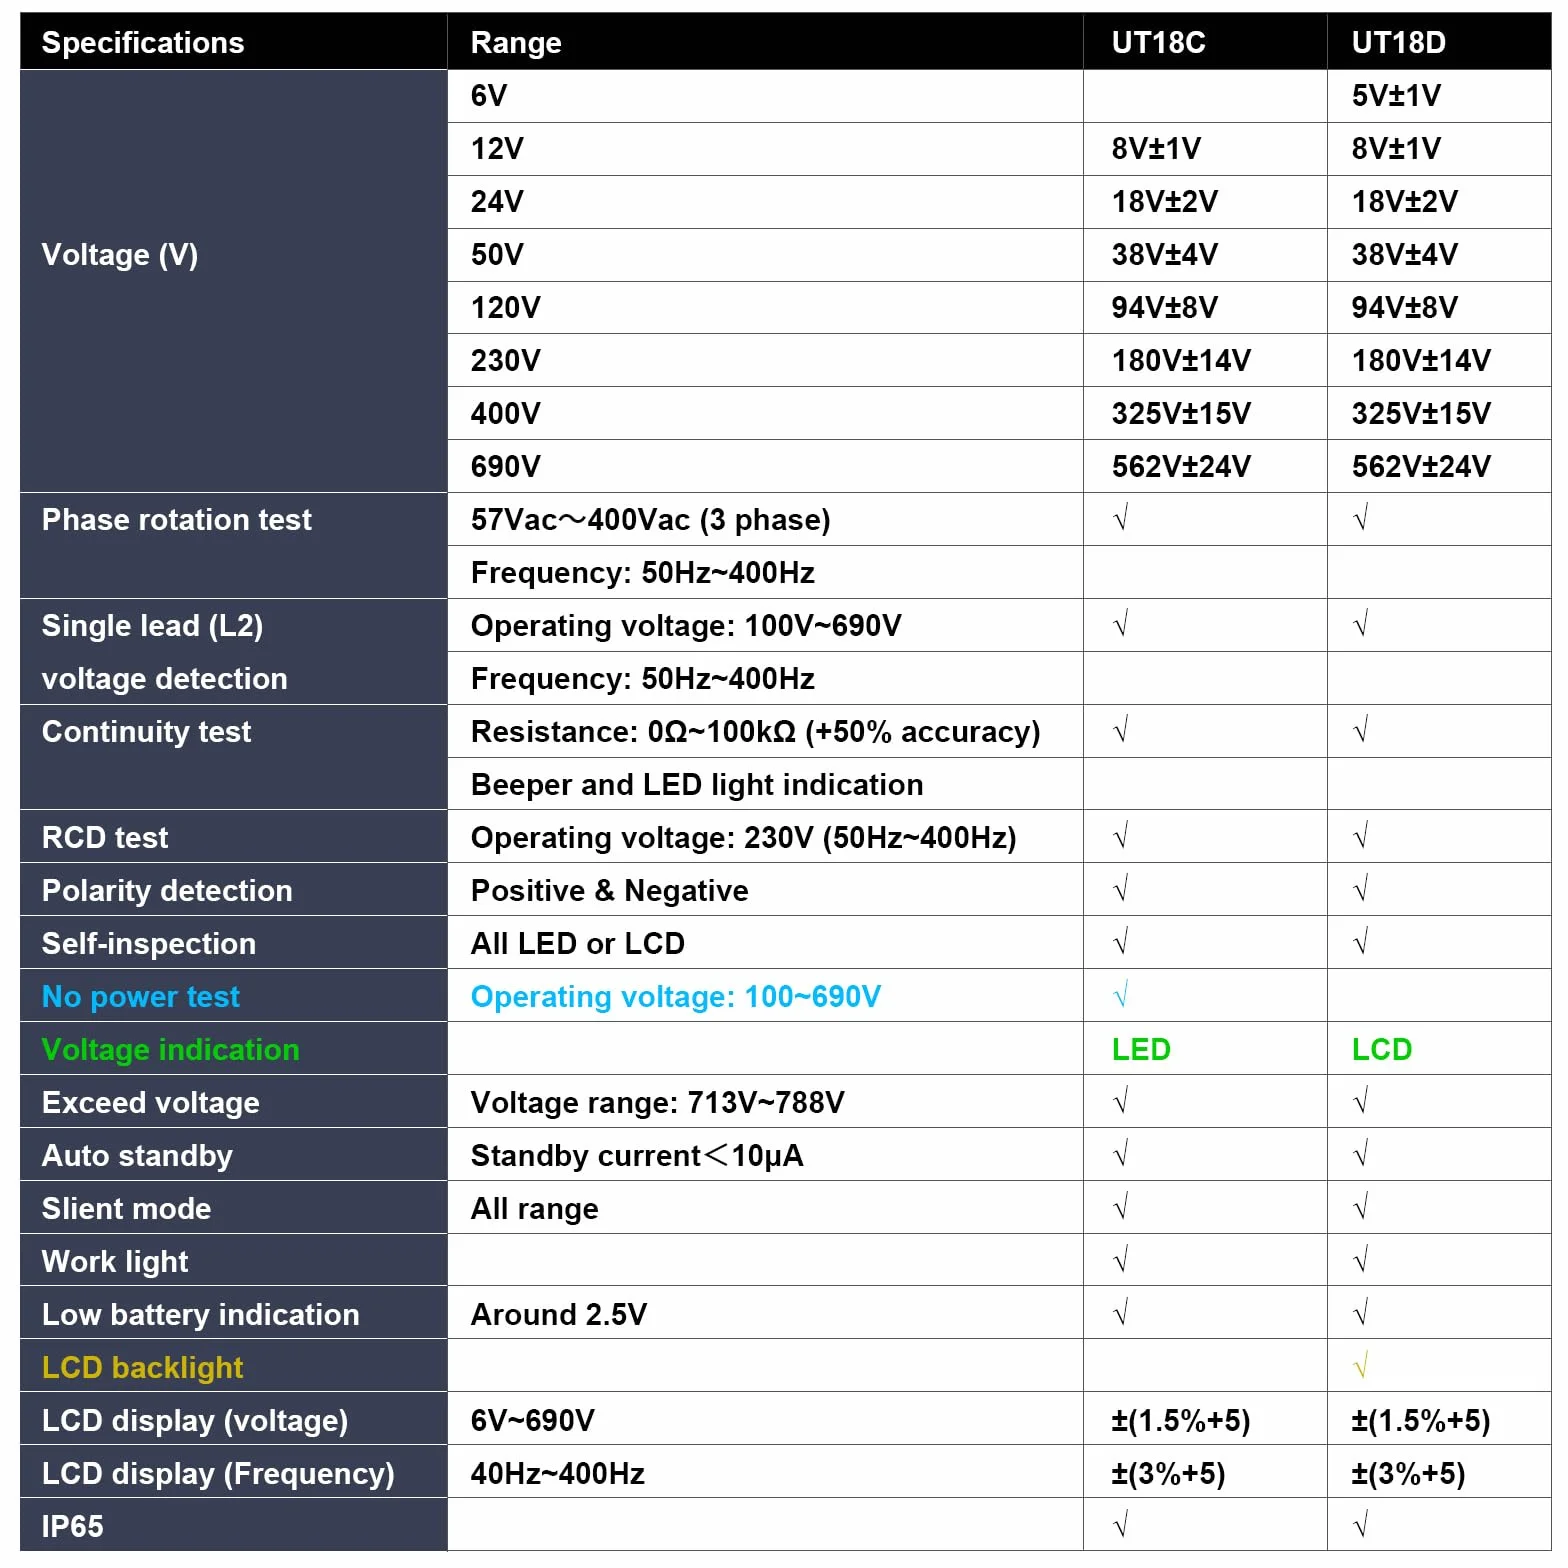Click "Operating voltage: 100V~690V" in Single lead row

coord(686,626)
